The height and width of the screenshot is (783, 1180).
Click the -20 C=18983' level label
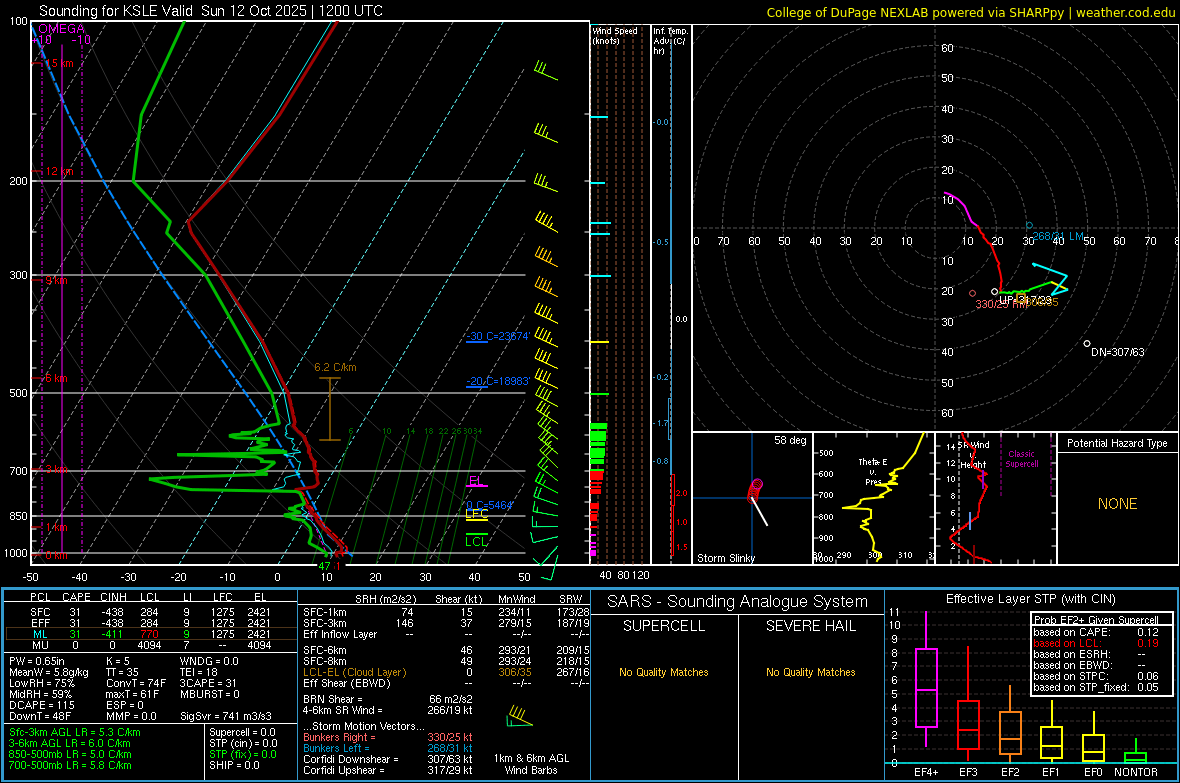point(498,381)
